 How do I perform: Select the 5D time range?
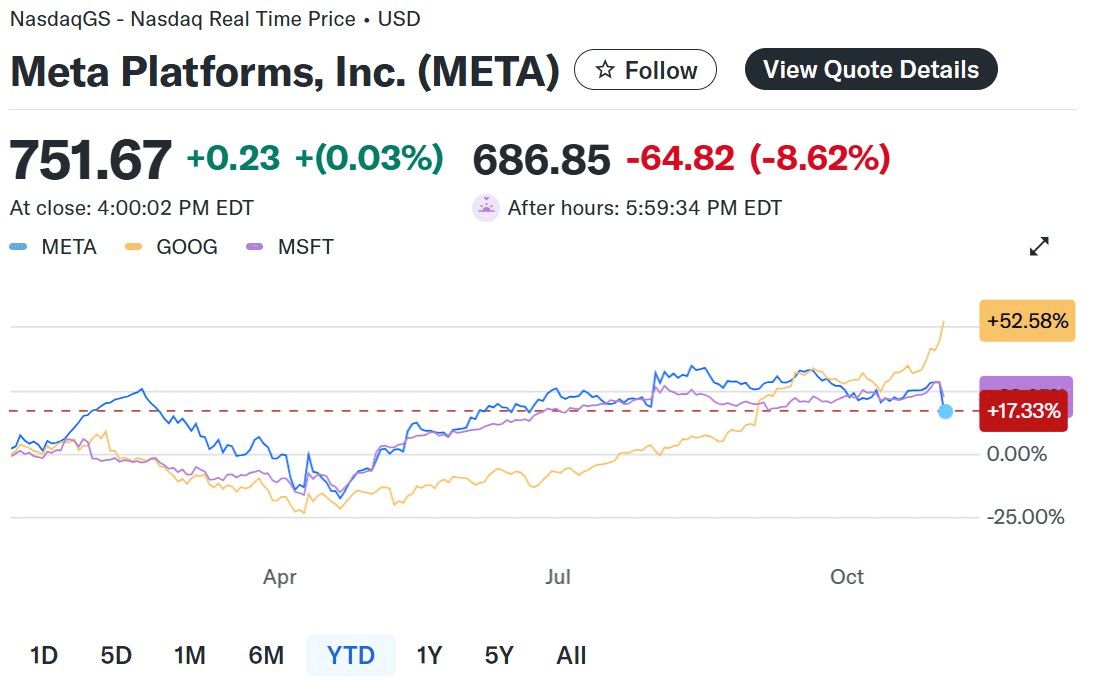pos(116,656)
